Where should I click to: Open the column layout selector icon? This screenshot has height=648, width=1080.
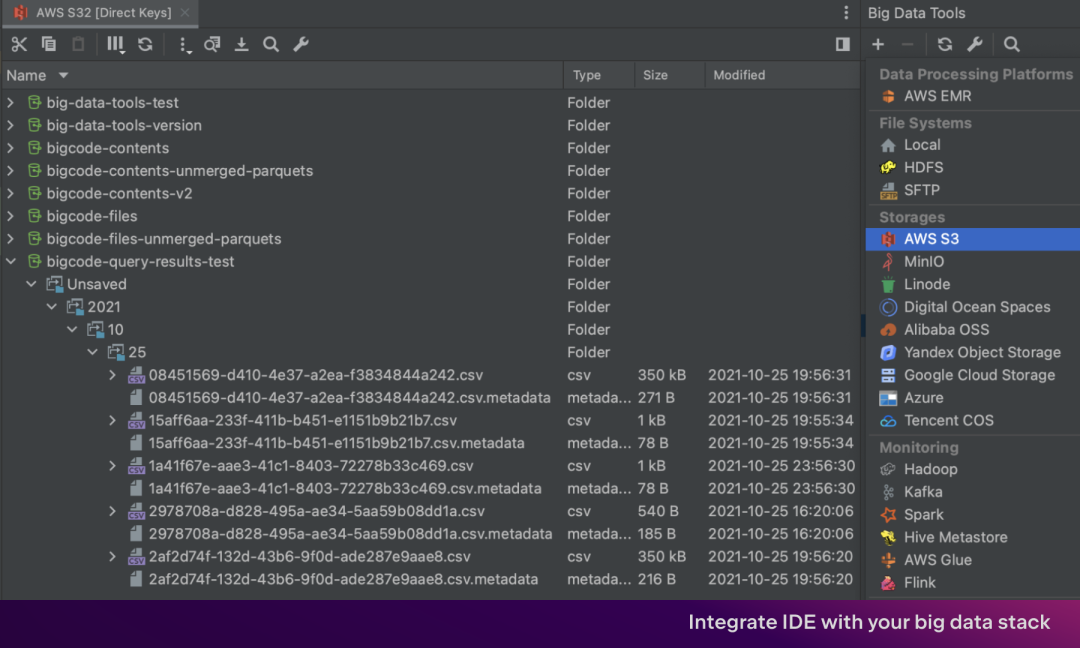pos(115,45)
